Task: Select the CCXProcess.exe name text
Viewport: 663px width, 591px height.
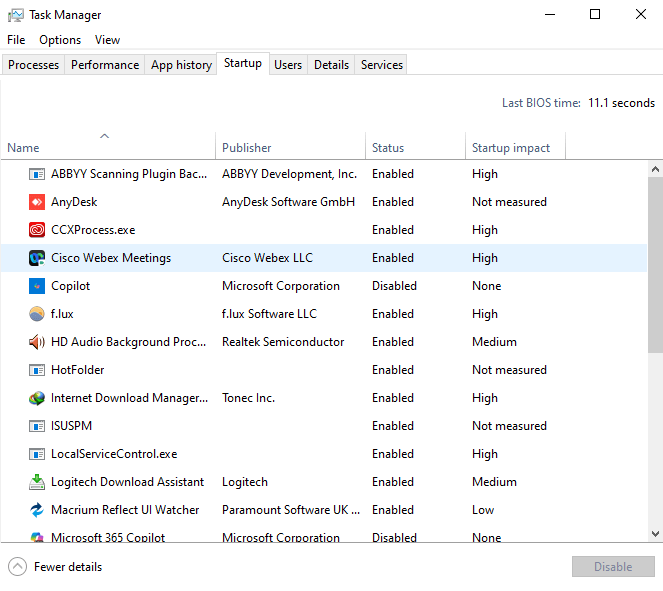Action: coord(93,230)
